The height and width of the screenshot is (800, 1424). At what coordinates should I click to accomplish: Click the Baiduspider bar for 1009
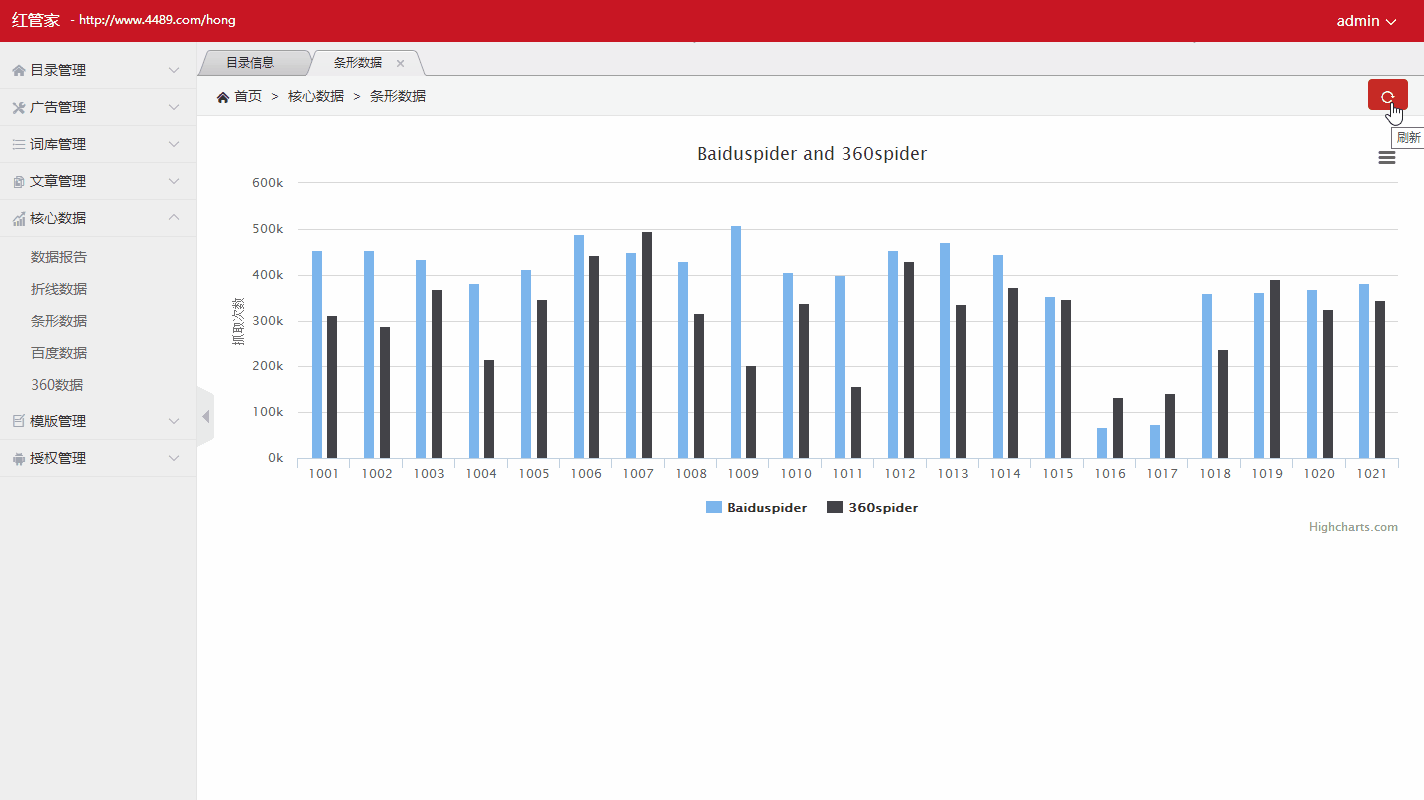(x=736, y=342)
